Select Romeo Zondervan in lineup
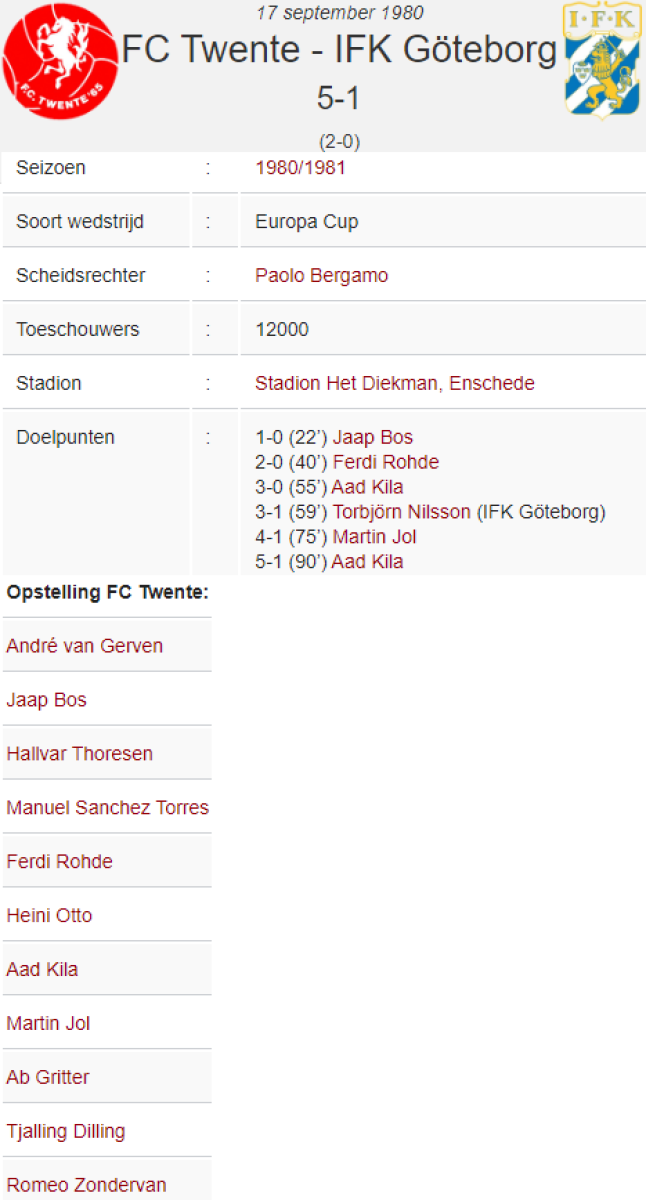 pos(86,1186)
